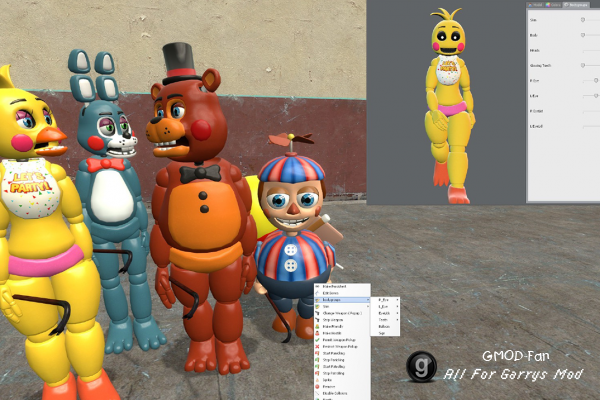Screen dimensions: 600x400
Task: Click the red Remove icon
Action: (317, 387)
